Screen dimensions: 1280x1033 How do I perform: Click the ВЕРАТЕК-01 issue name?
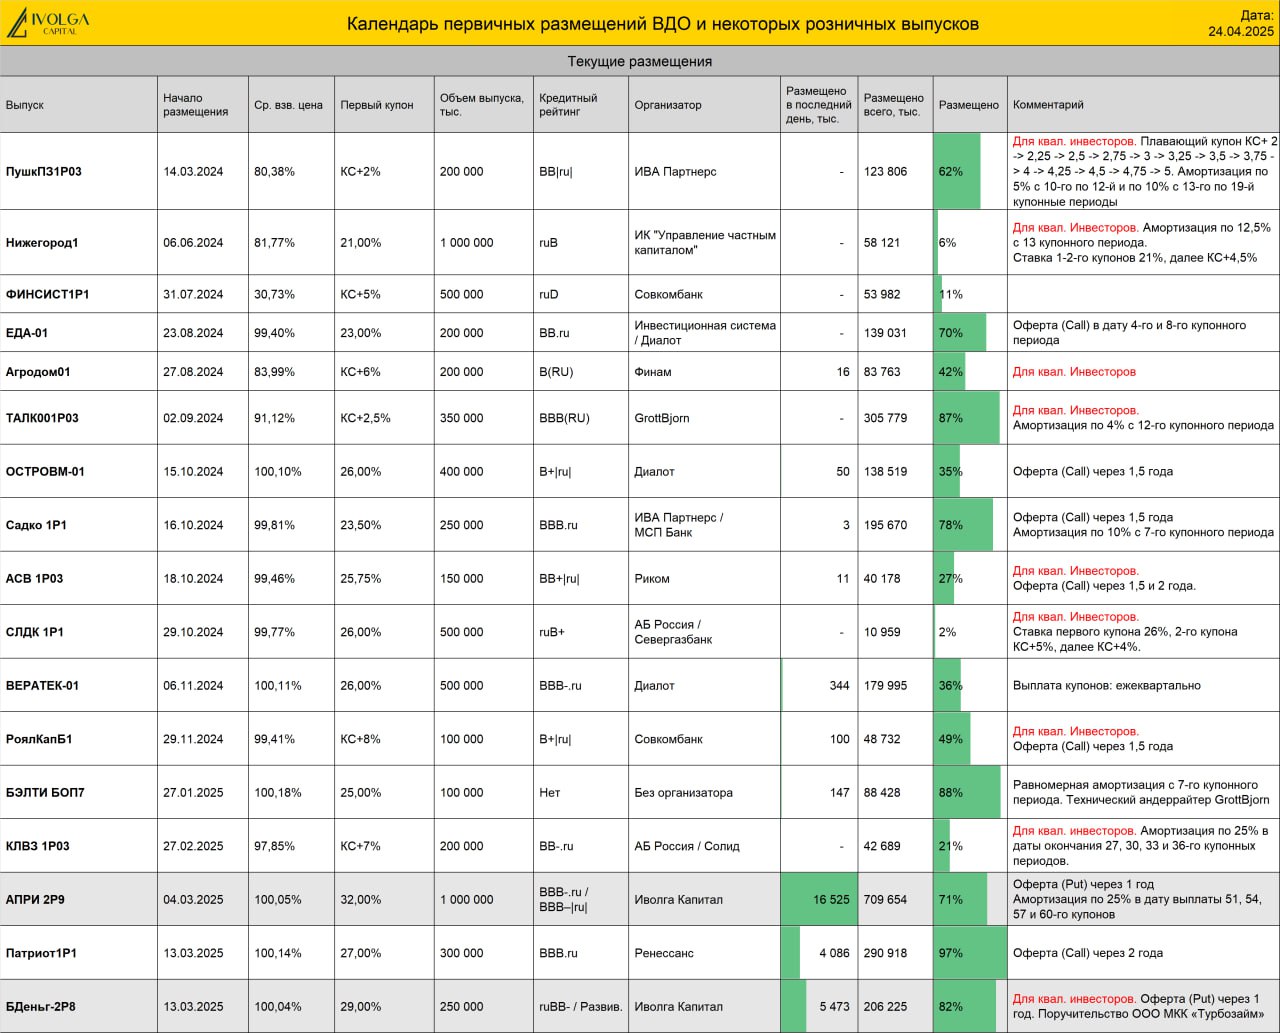42,686
